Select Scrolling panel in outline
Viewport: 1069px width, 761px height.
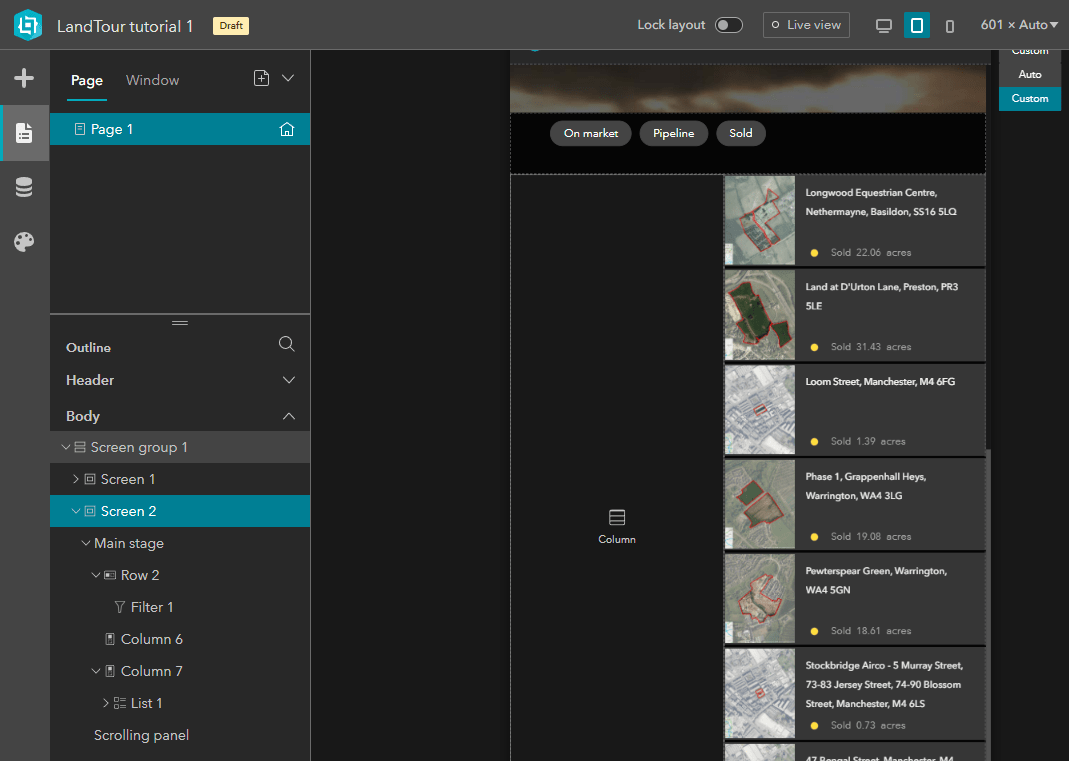click(x=180, y=735)
